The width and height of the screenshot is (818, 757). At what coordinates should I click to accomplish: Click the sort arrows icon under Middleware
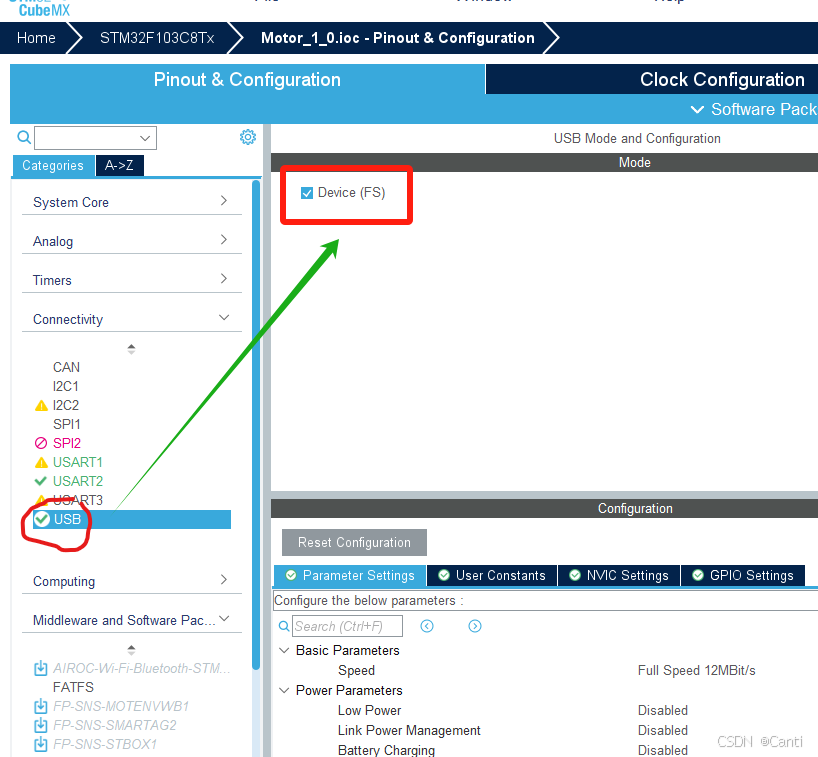point(131,650)
